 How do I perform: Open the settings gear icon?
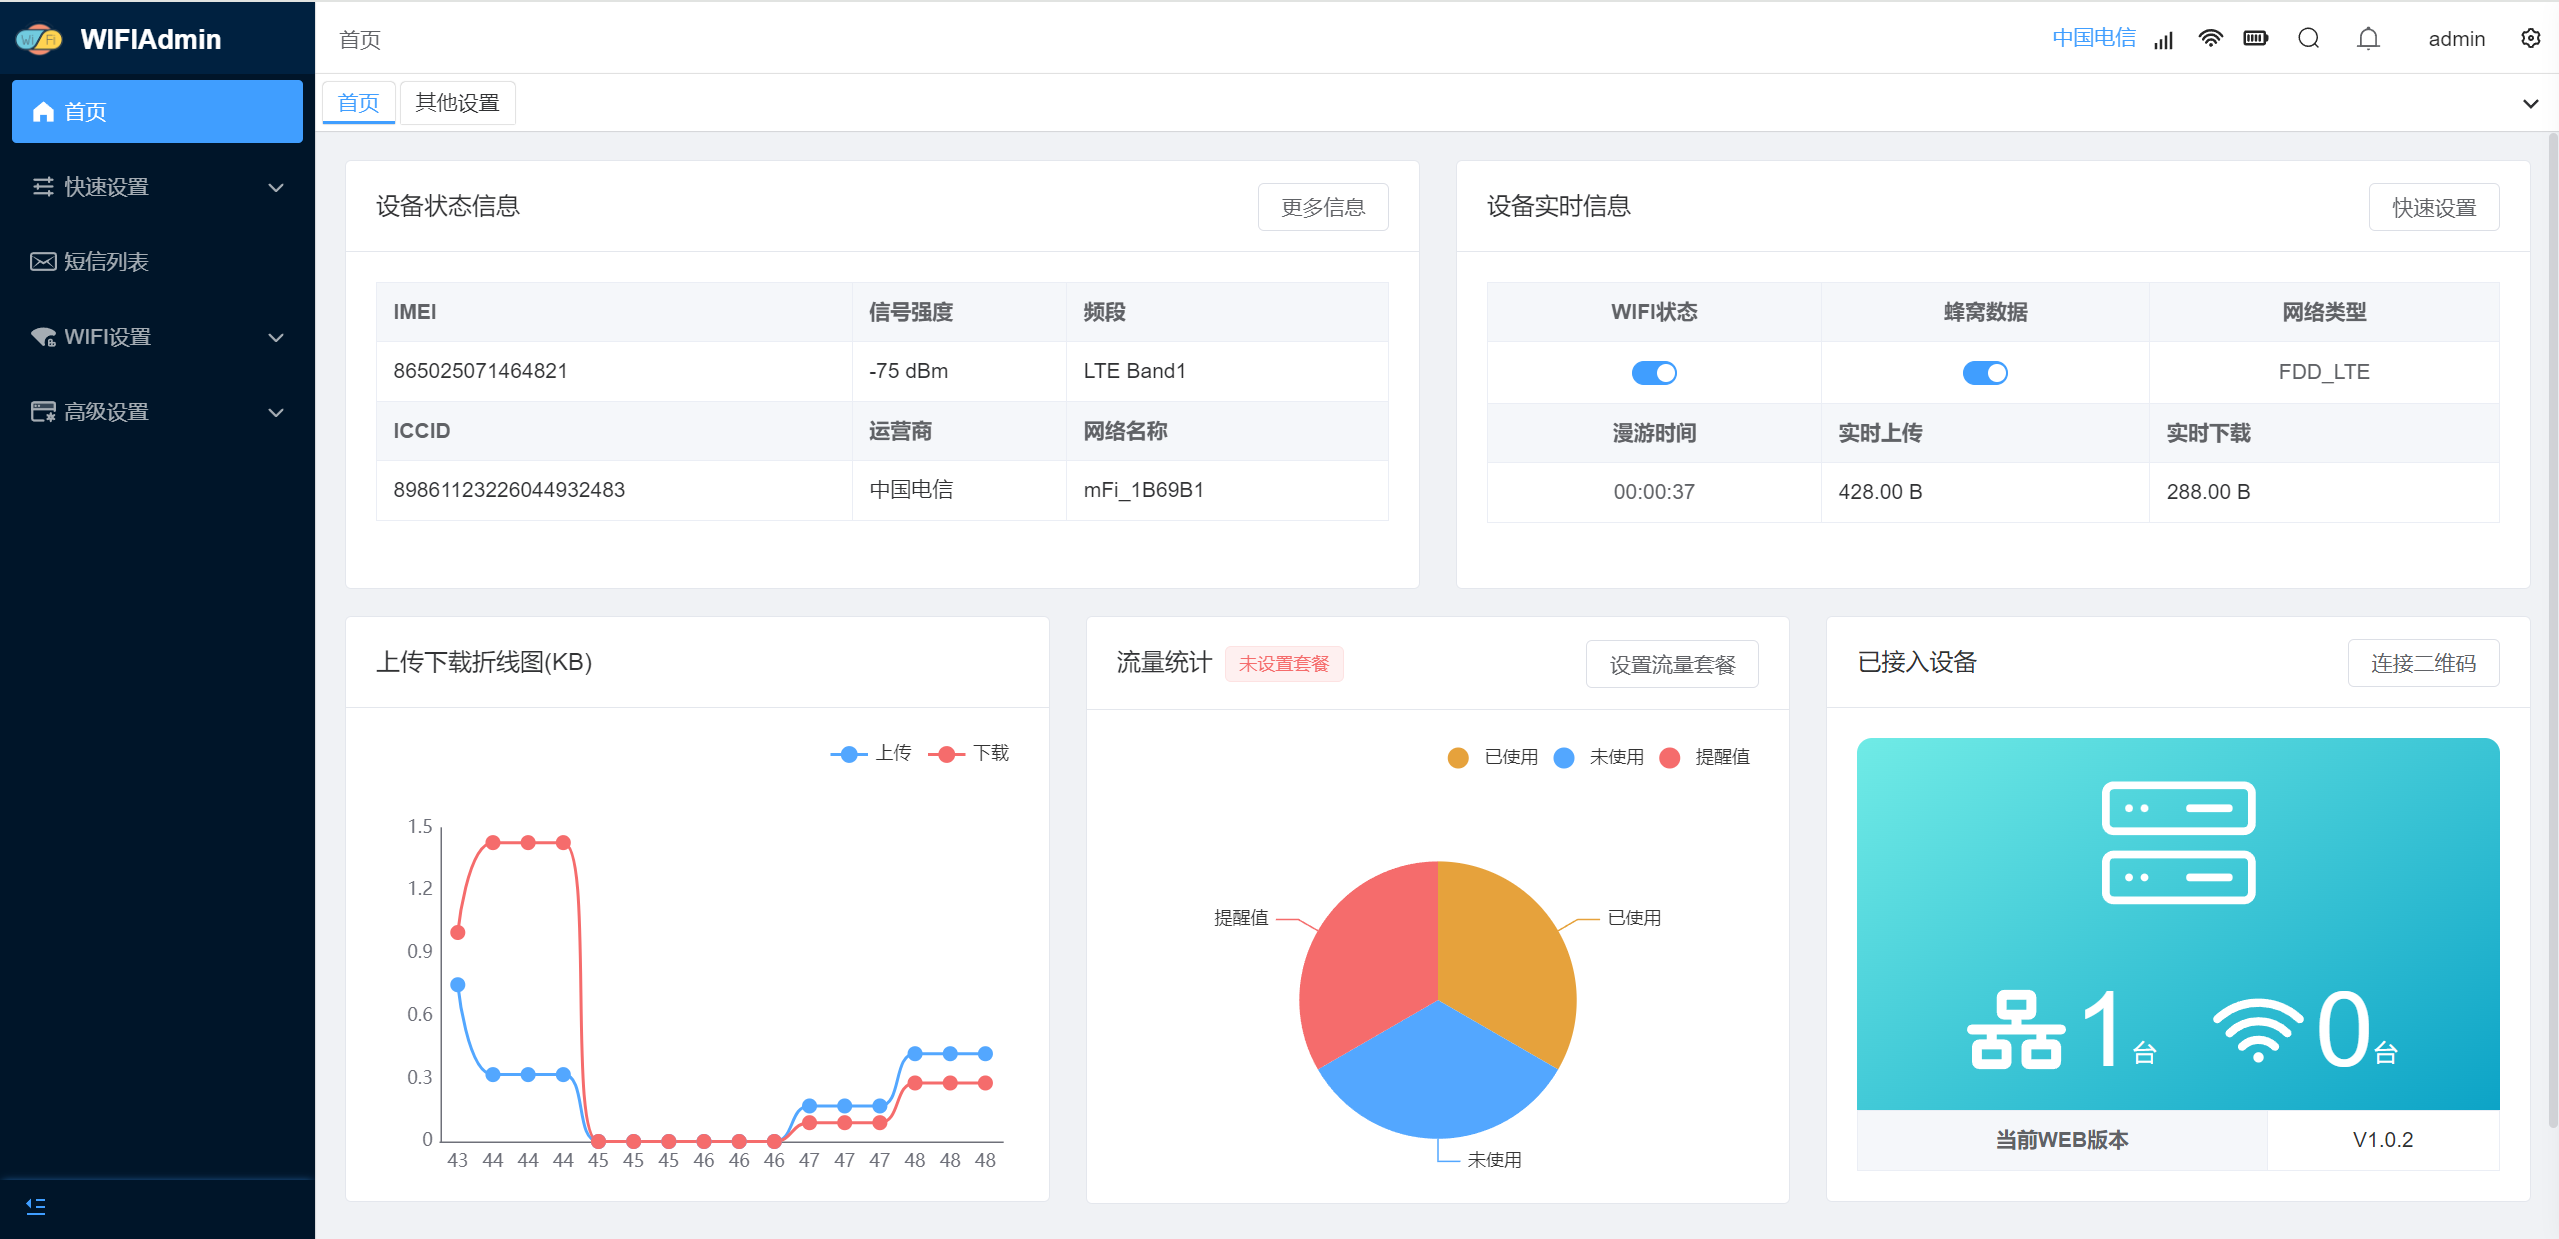(2531, 39)
